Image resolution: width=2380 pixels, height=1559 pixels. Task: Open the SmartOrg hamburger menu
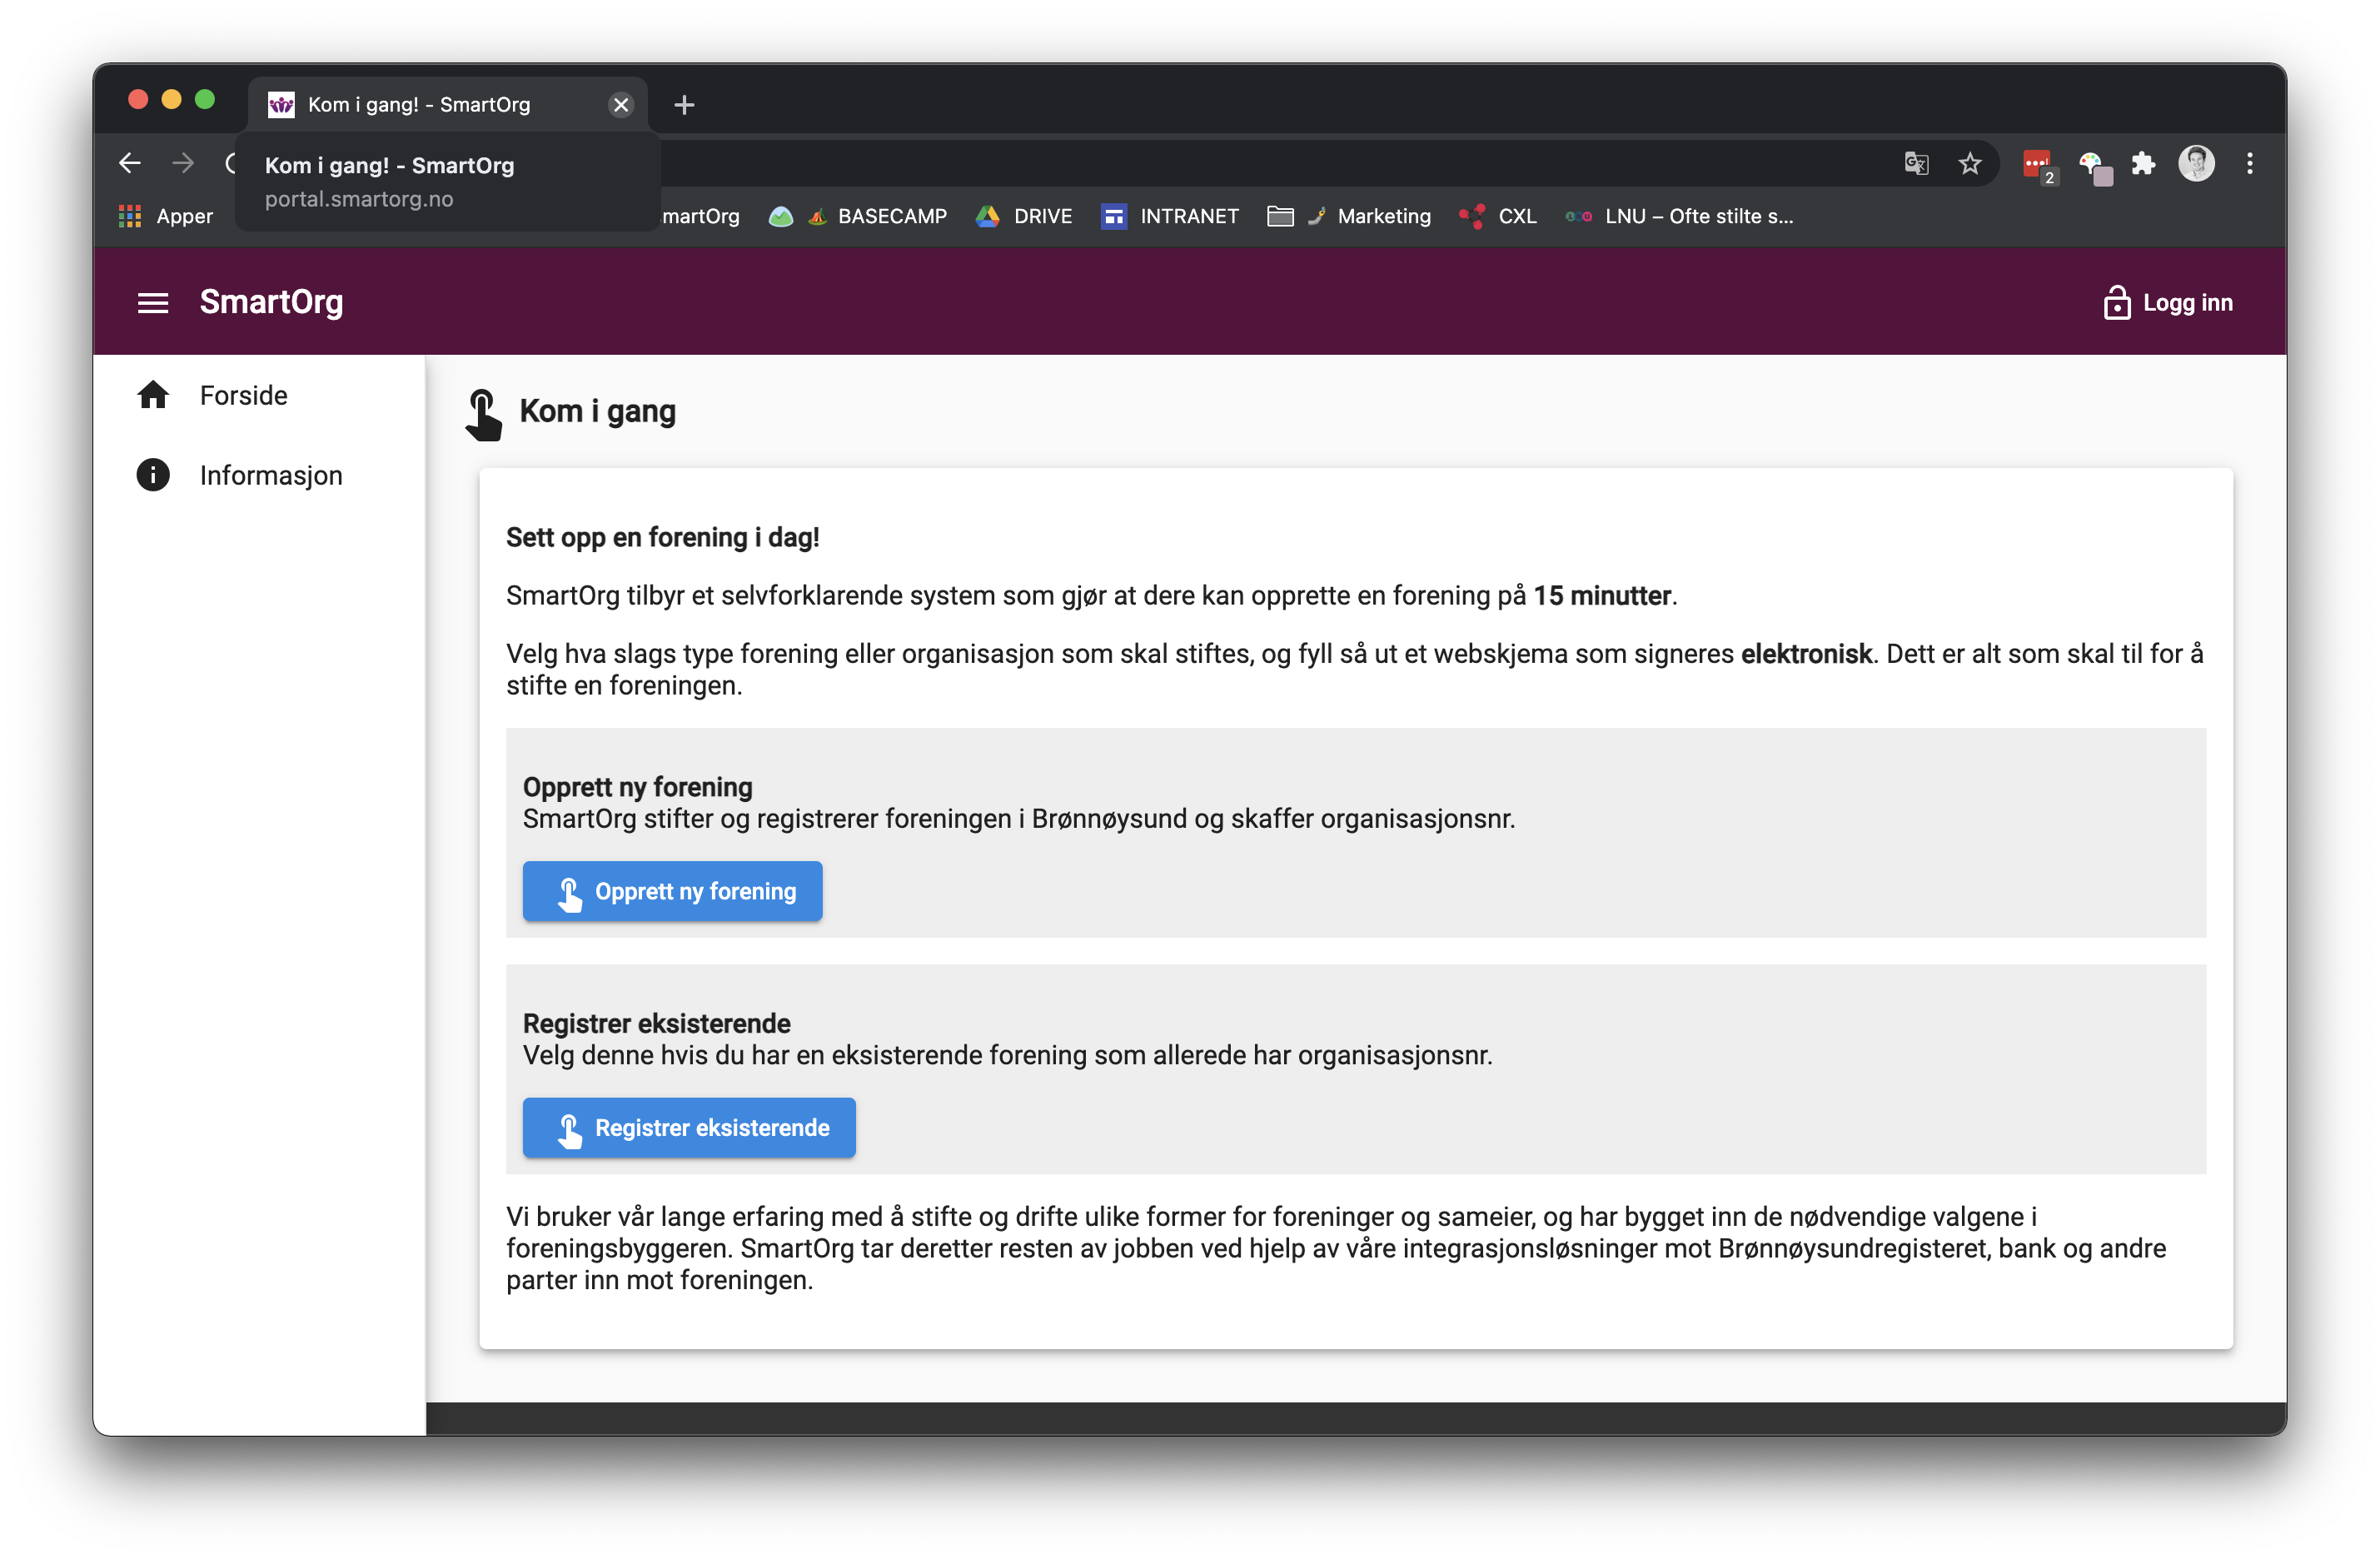pos(152,303)
